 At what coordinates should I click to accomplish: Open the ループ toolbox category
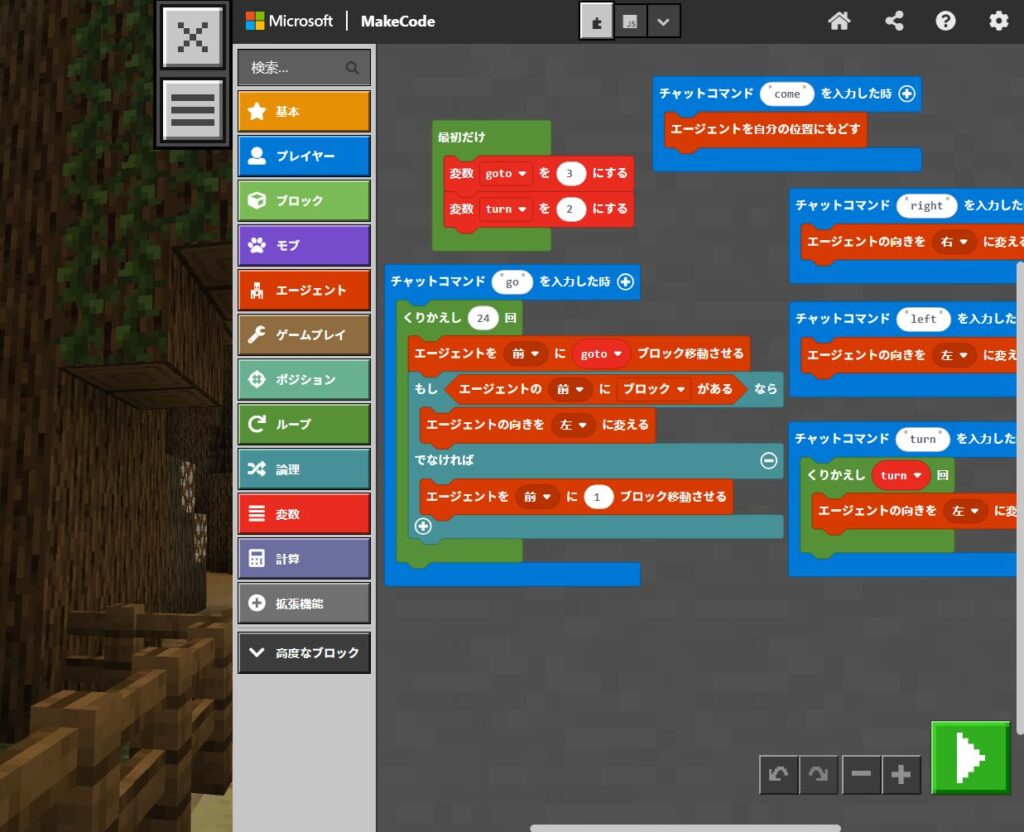point(303,424)
